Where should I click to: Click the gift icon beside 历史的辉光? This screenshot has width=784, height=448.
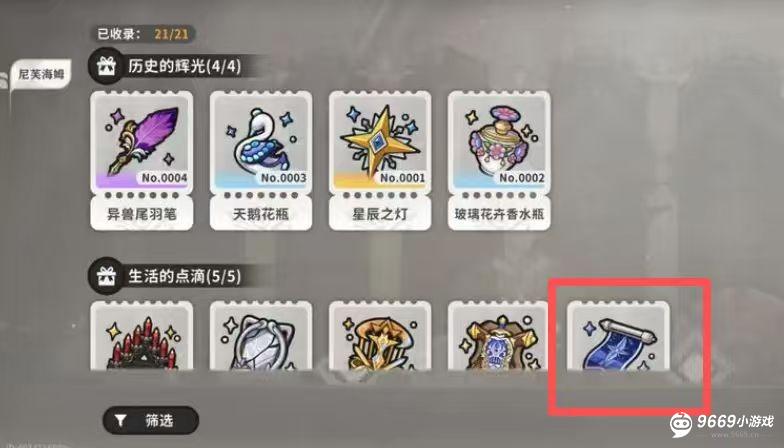106,66
